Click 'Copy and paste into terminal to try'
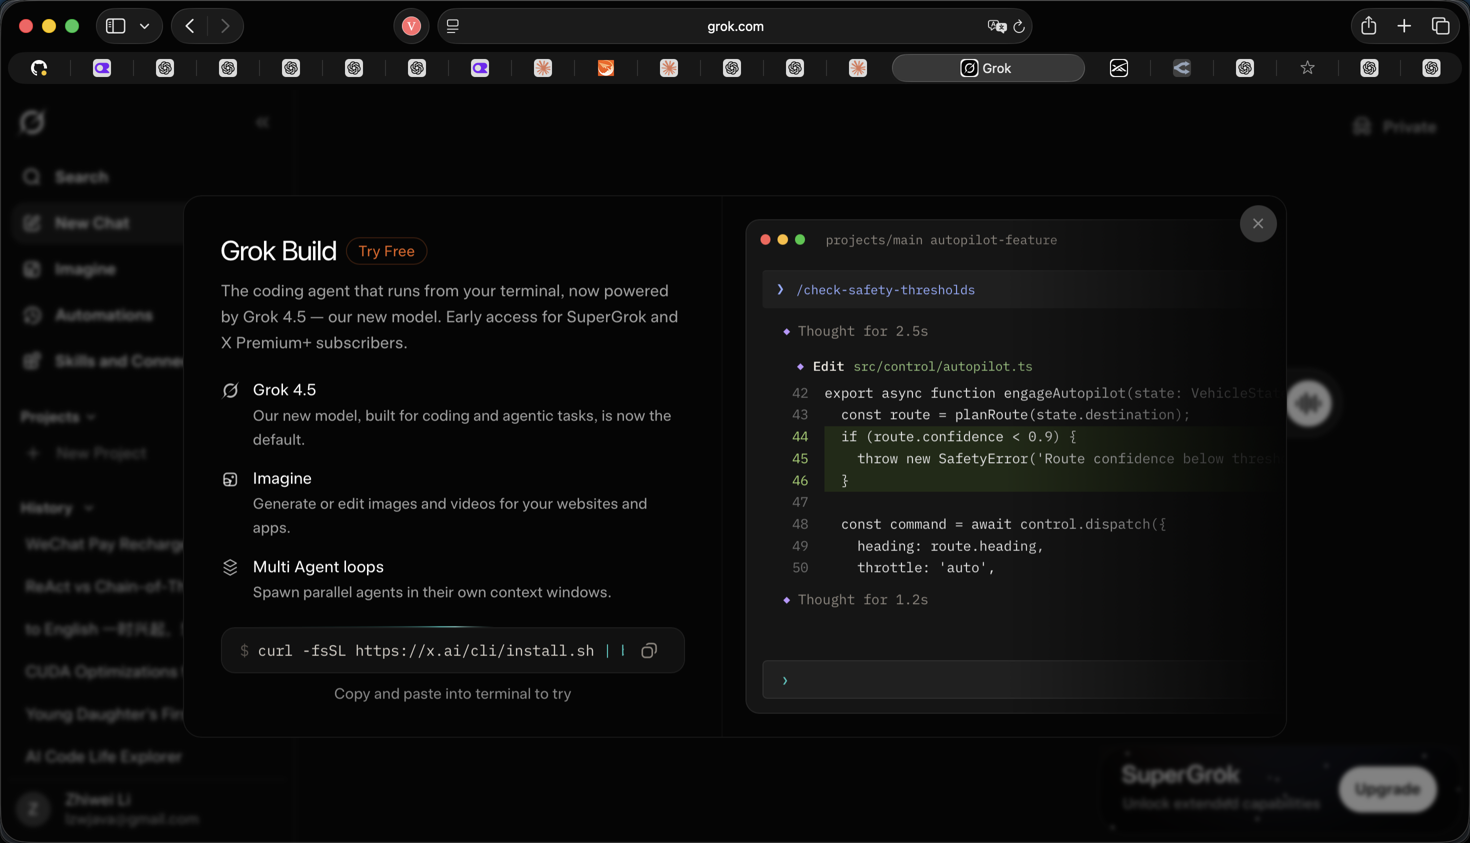Screen dimensions: 1470x843 pos(452,694)
